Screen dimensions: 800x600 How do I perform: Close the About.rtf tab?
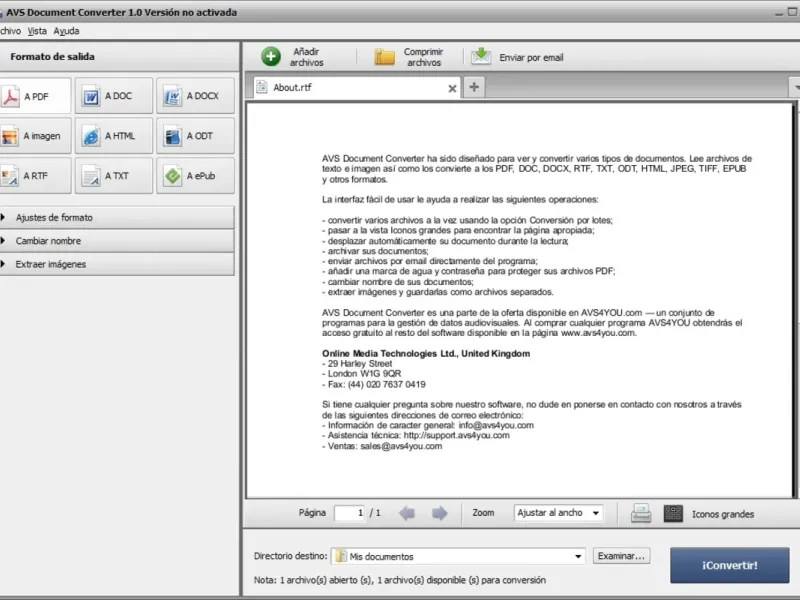pos(452,88)
